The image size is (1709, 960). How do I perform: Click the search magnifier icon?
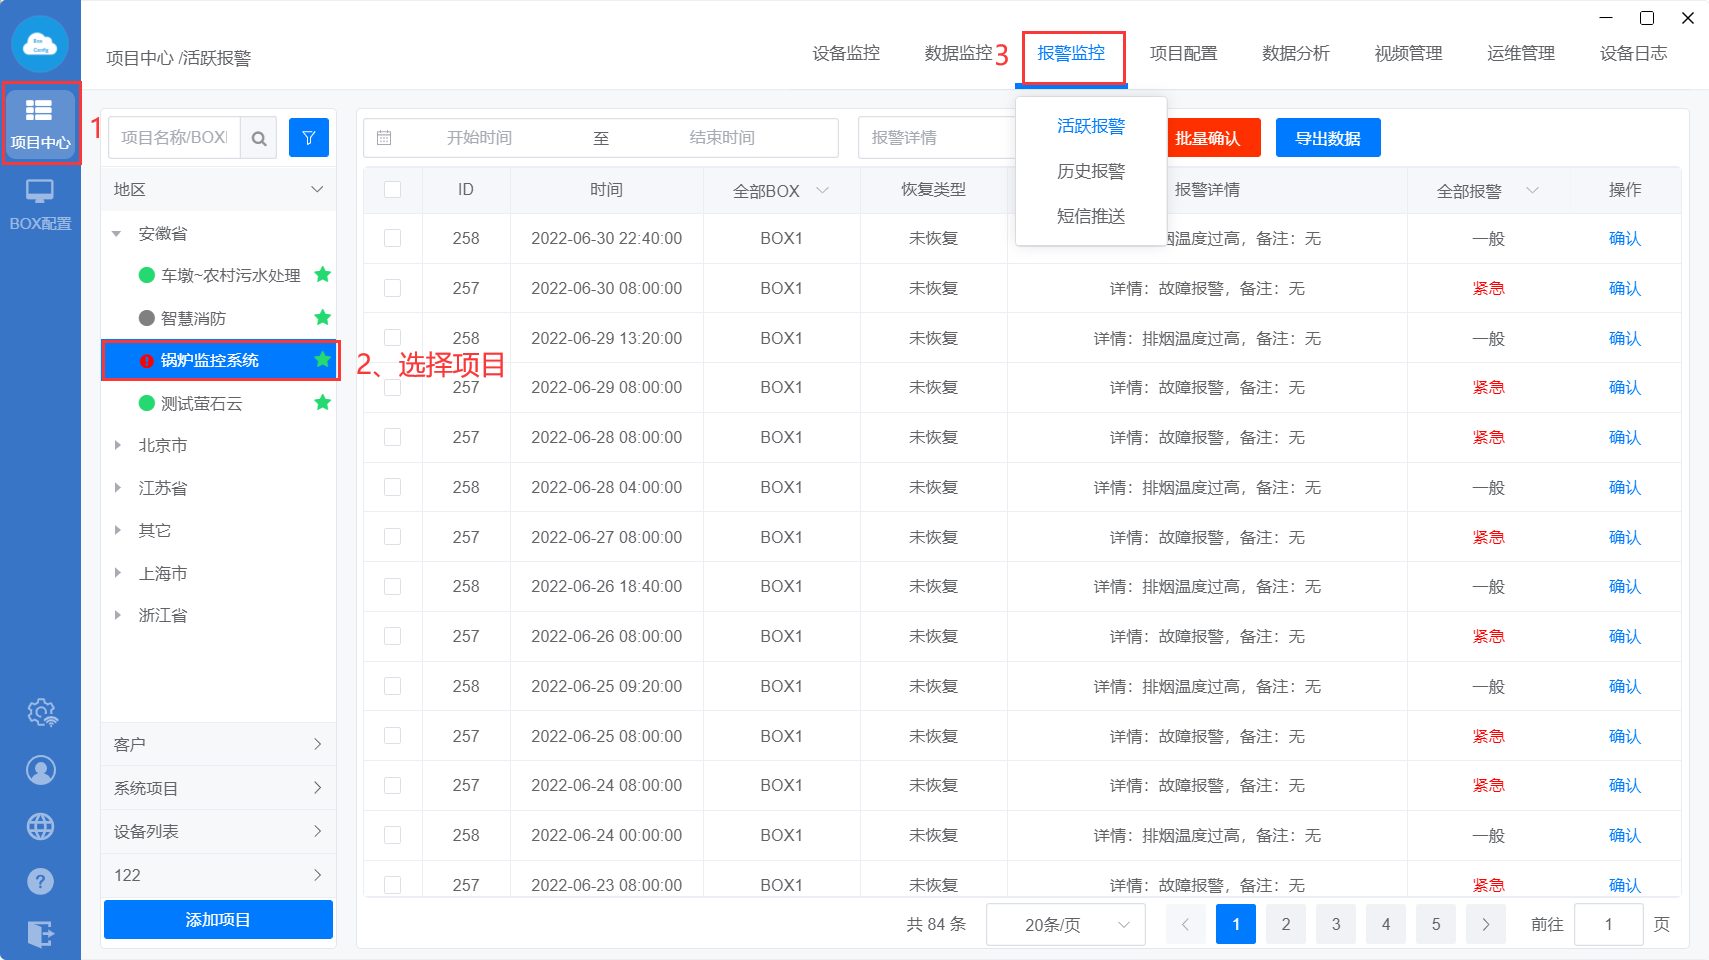coord(259,138)
